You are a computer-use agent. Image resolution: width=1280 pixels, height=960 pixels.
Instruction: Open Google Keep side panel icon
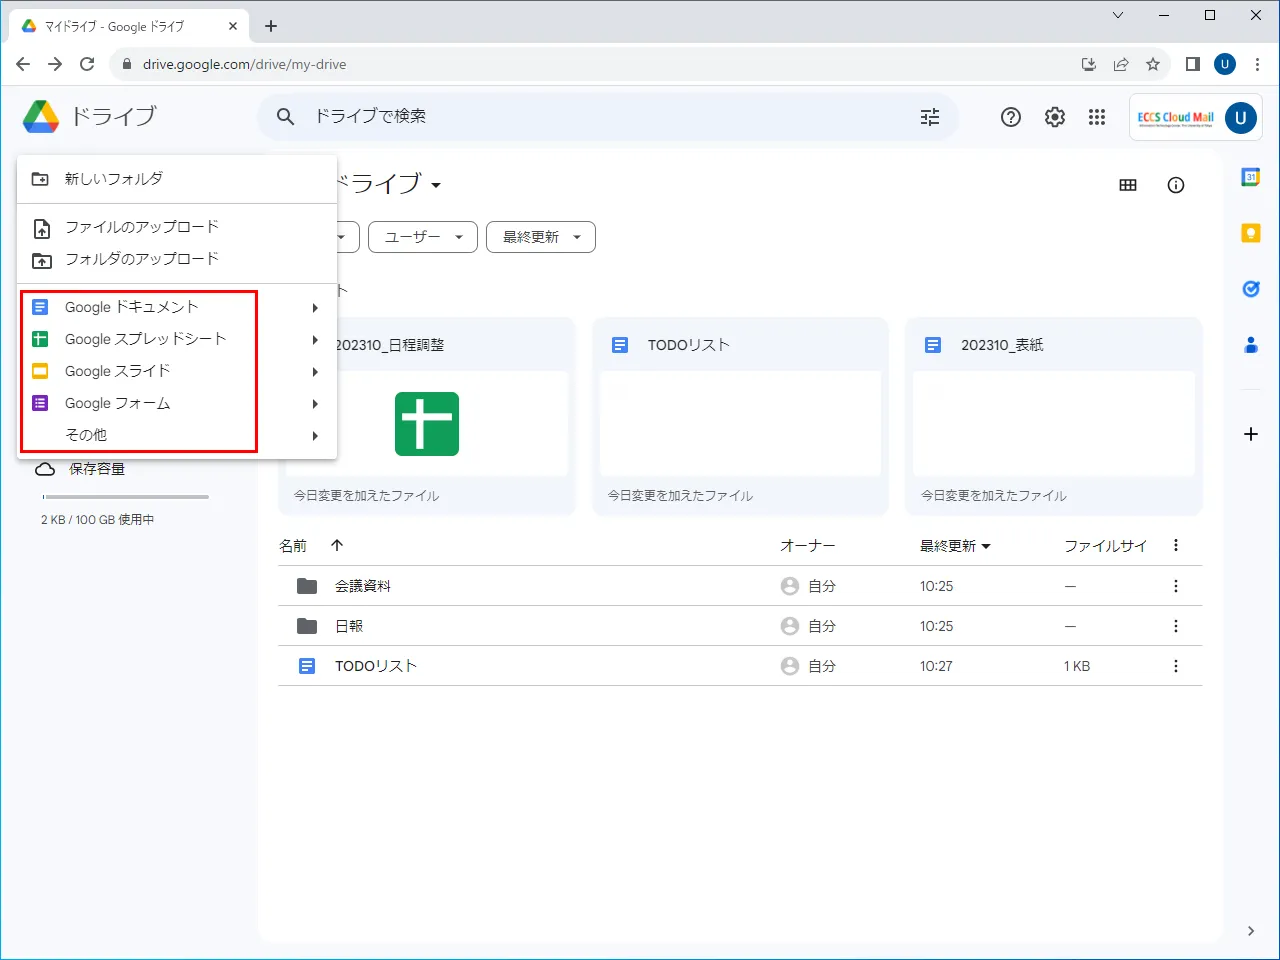pyautogui.click(x=1250, y=233)
